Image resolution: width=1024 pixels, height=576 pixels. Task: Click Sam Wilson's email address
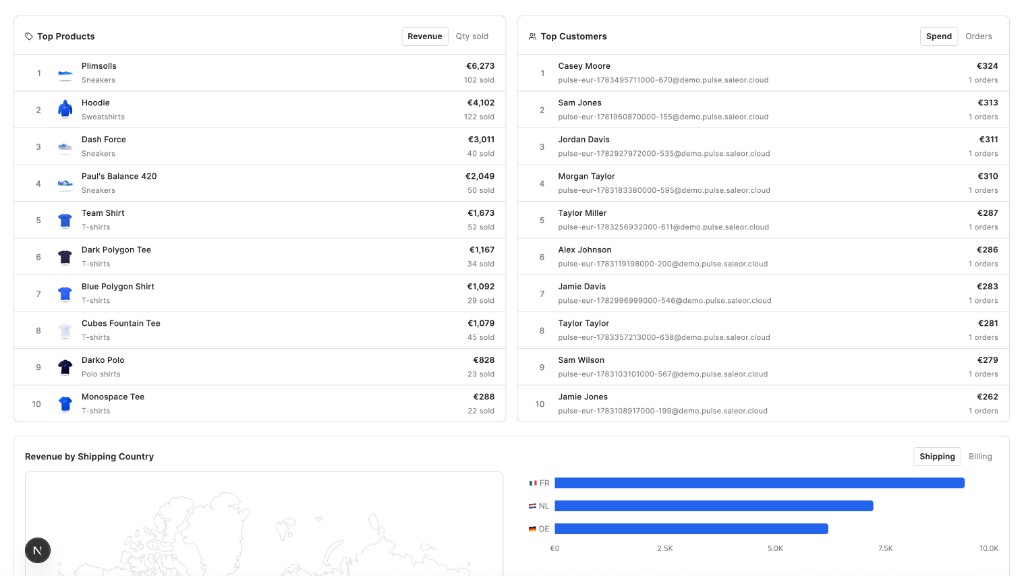pos(663,374)
